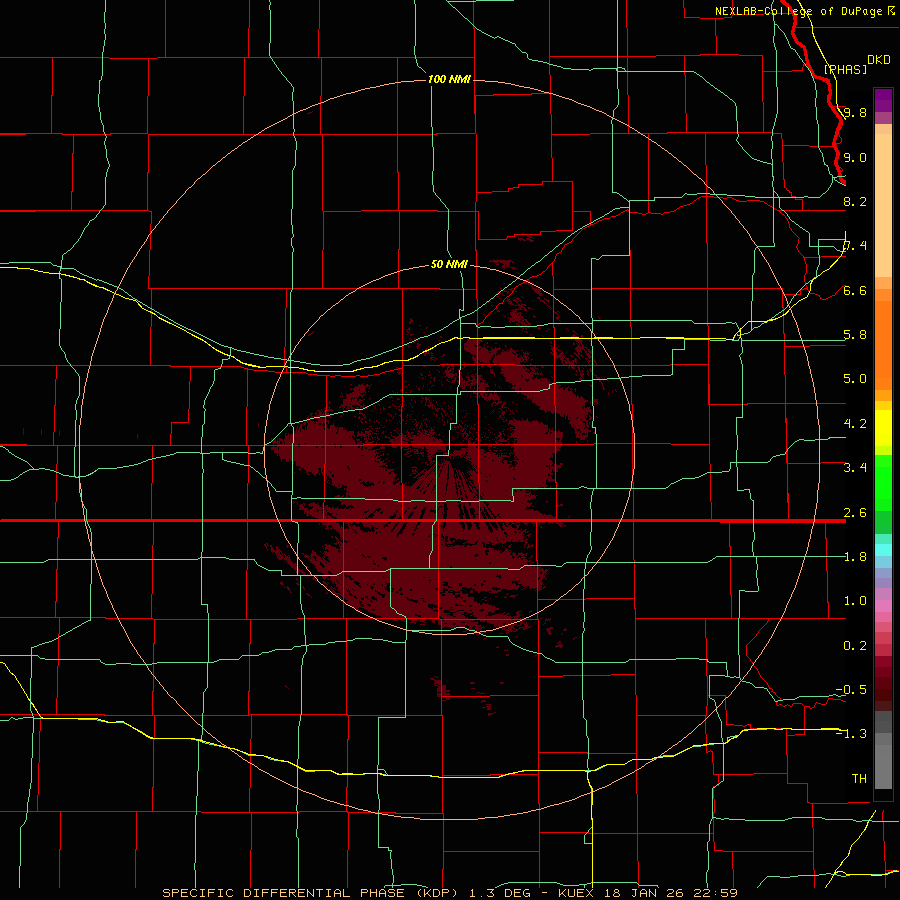
Task: Select the -1.3 legend value
Action: pos(851,734)
